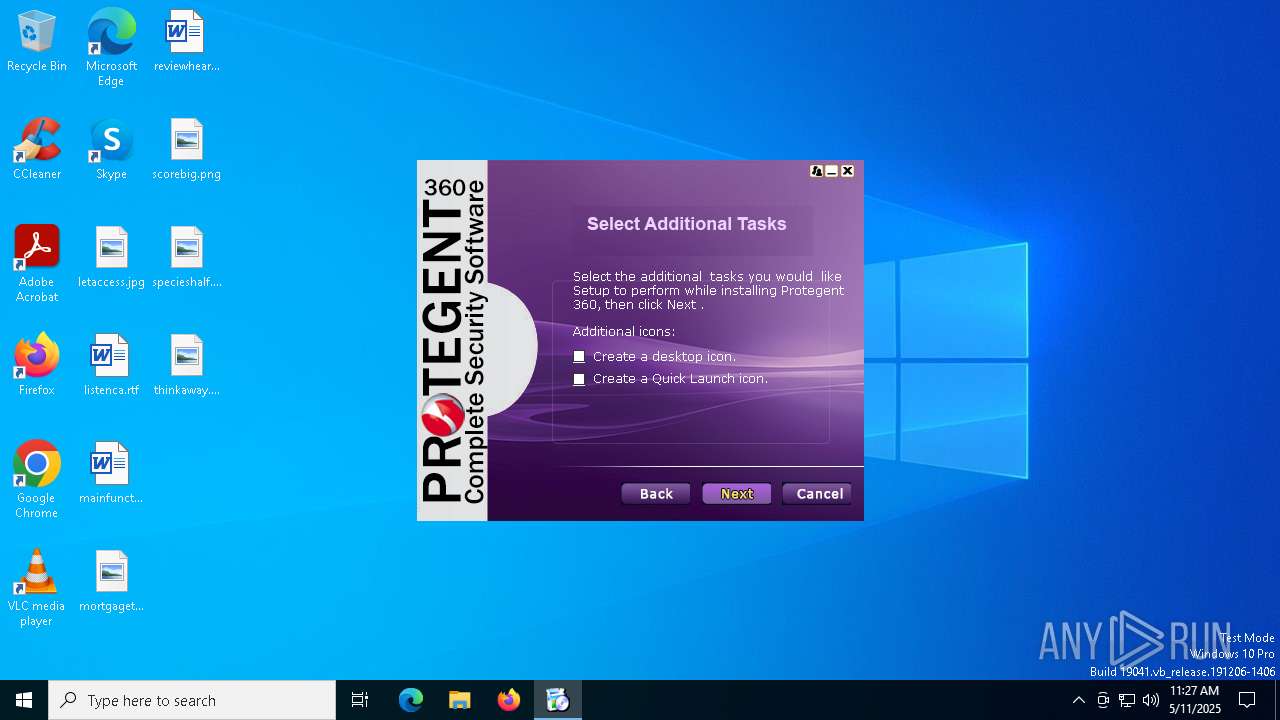Launch Firefox from the taskbar
Image resolution: width=1280 pixels, height=720 pixels.
tap(508, 700)
